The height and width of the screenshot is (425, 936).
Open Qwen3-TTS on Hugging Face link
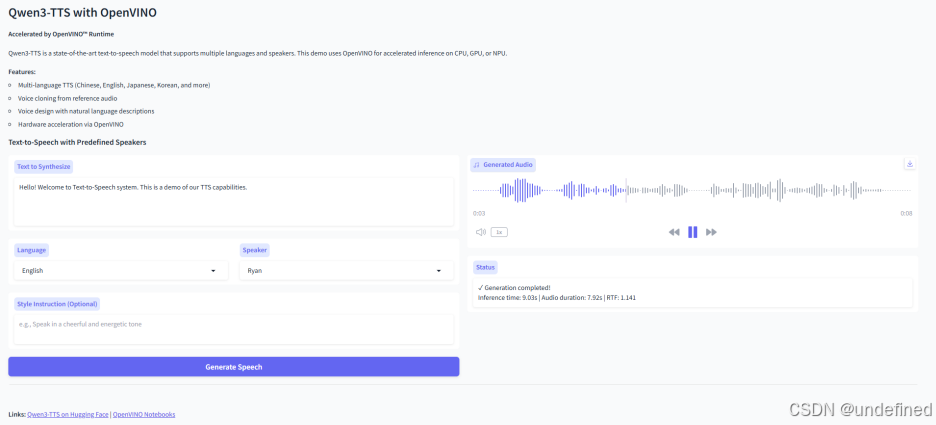pos(67,414)
